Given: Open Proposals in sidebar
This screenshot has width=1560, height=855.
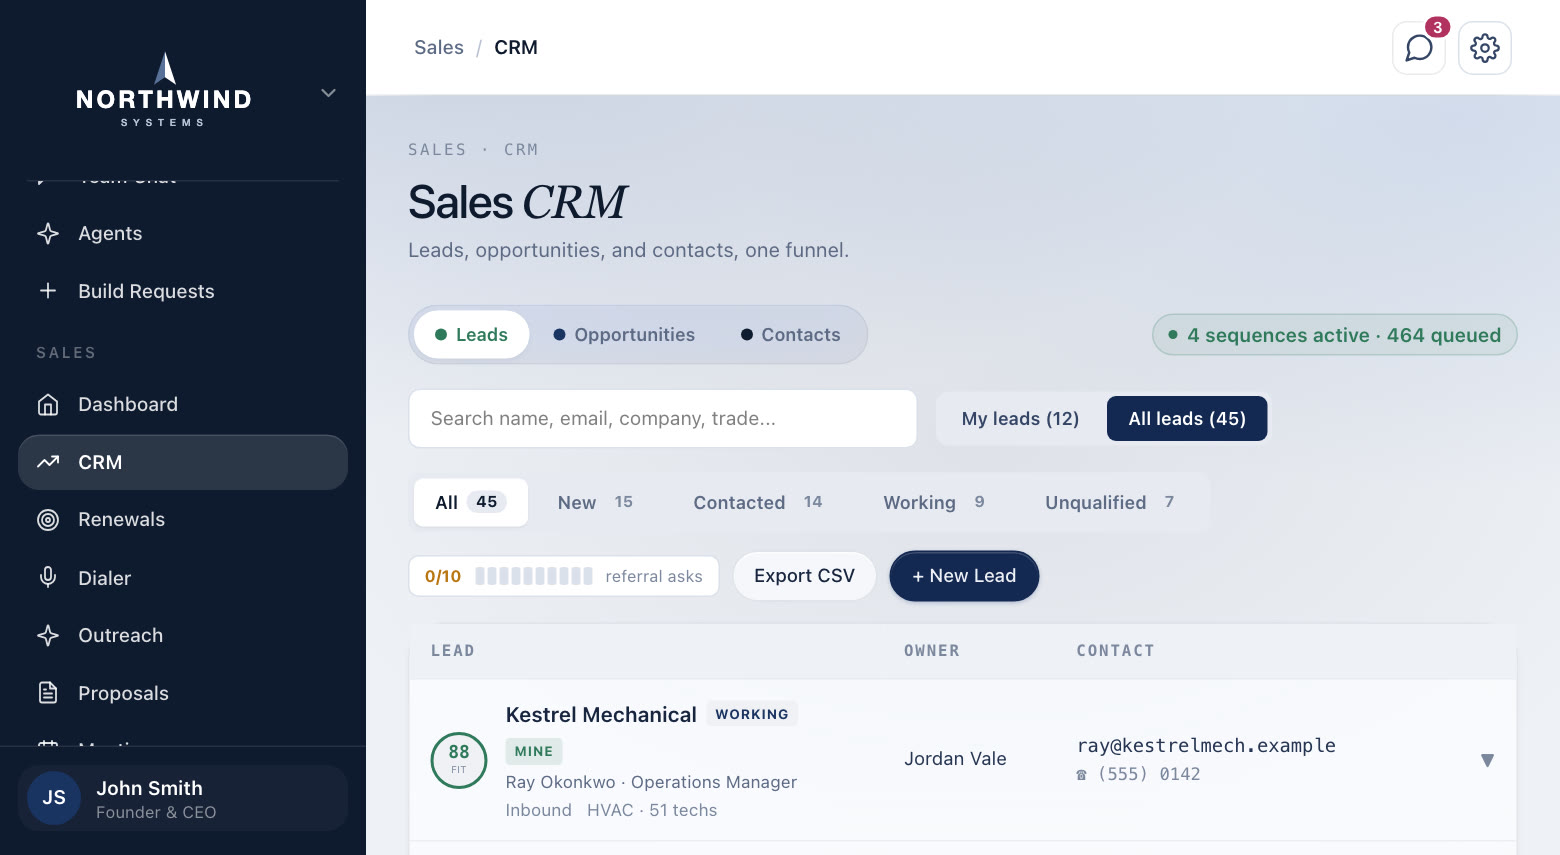Looking at the screenshot, I should [183, 693].
